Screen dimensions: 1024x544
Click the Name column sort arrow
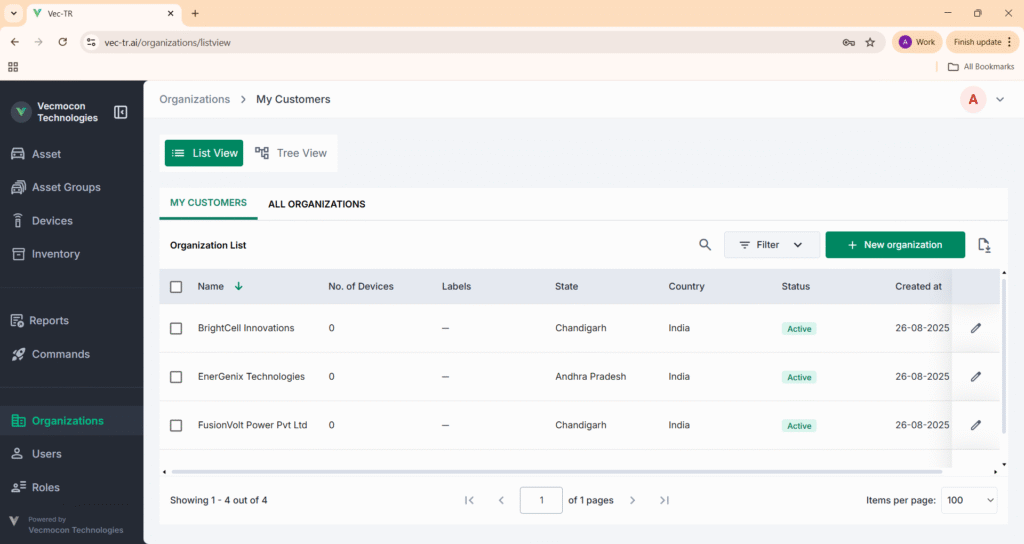pyautogui.click(x=238, y=286)
